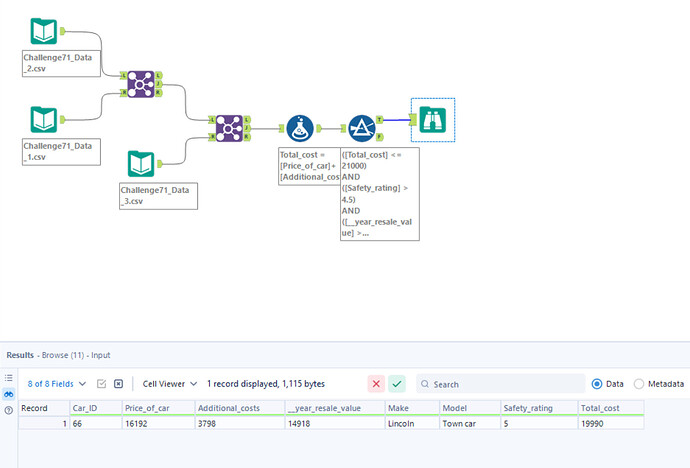Click the record number 1 row header
The height and width of the screenshot is (468, 690).
coord(44,424)
